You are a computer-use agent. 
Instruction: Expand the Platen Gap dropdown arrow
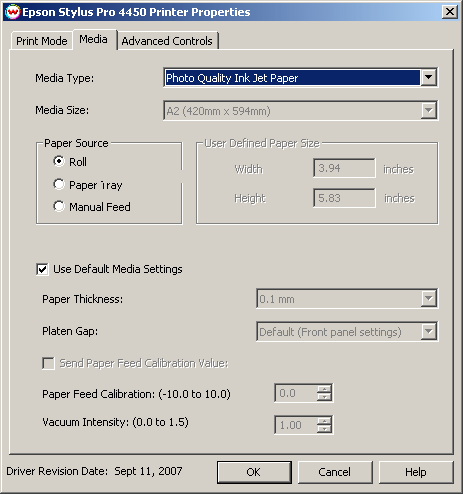(x=428, y=331)
